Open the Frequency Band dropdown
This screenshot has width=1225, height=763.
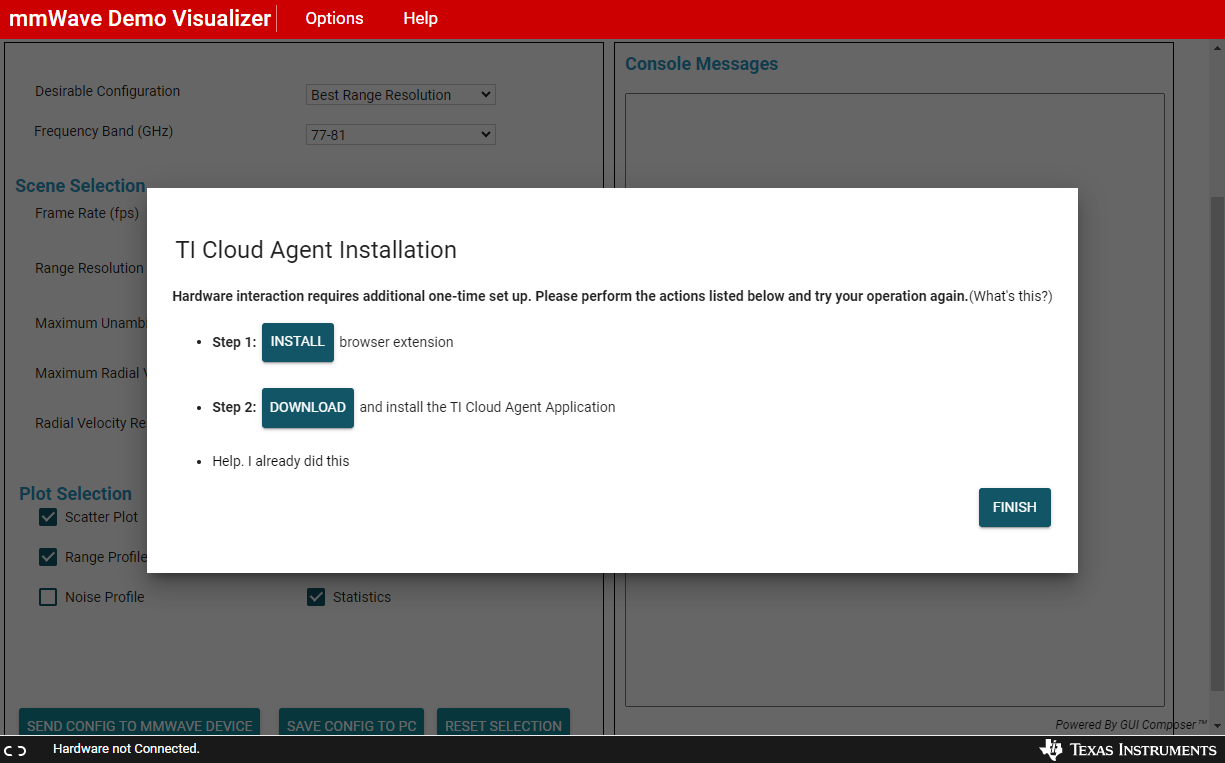coord(401,134)
